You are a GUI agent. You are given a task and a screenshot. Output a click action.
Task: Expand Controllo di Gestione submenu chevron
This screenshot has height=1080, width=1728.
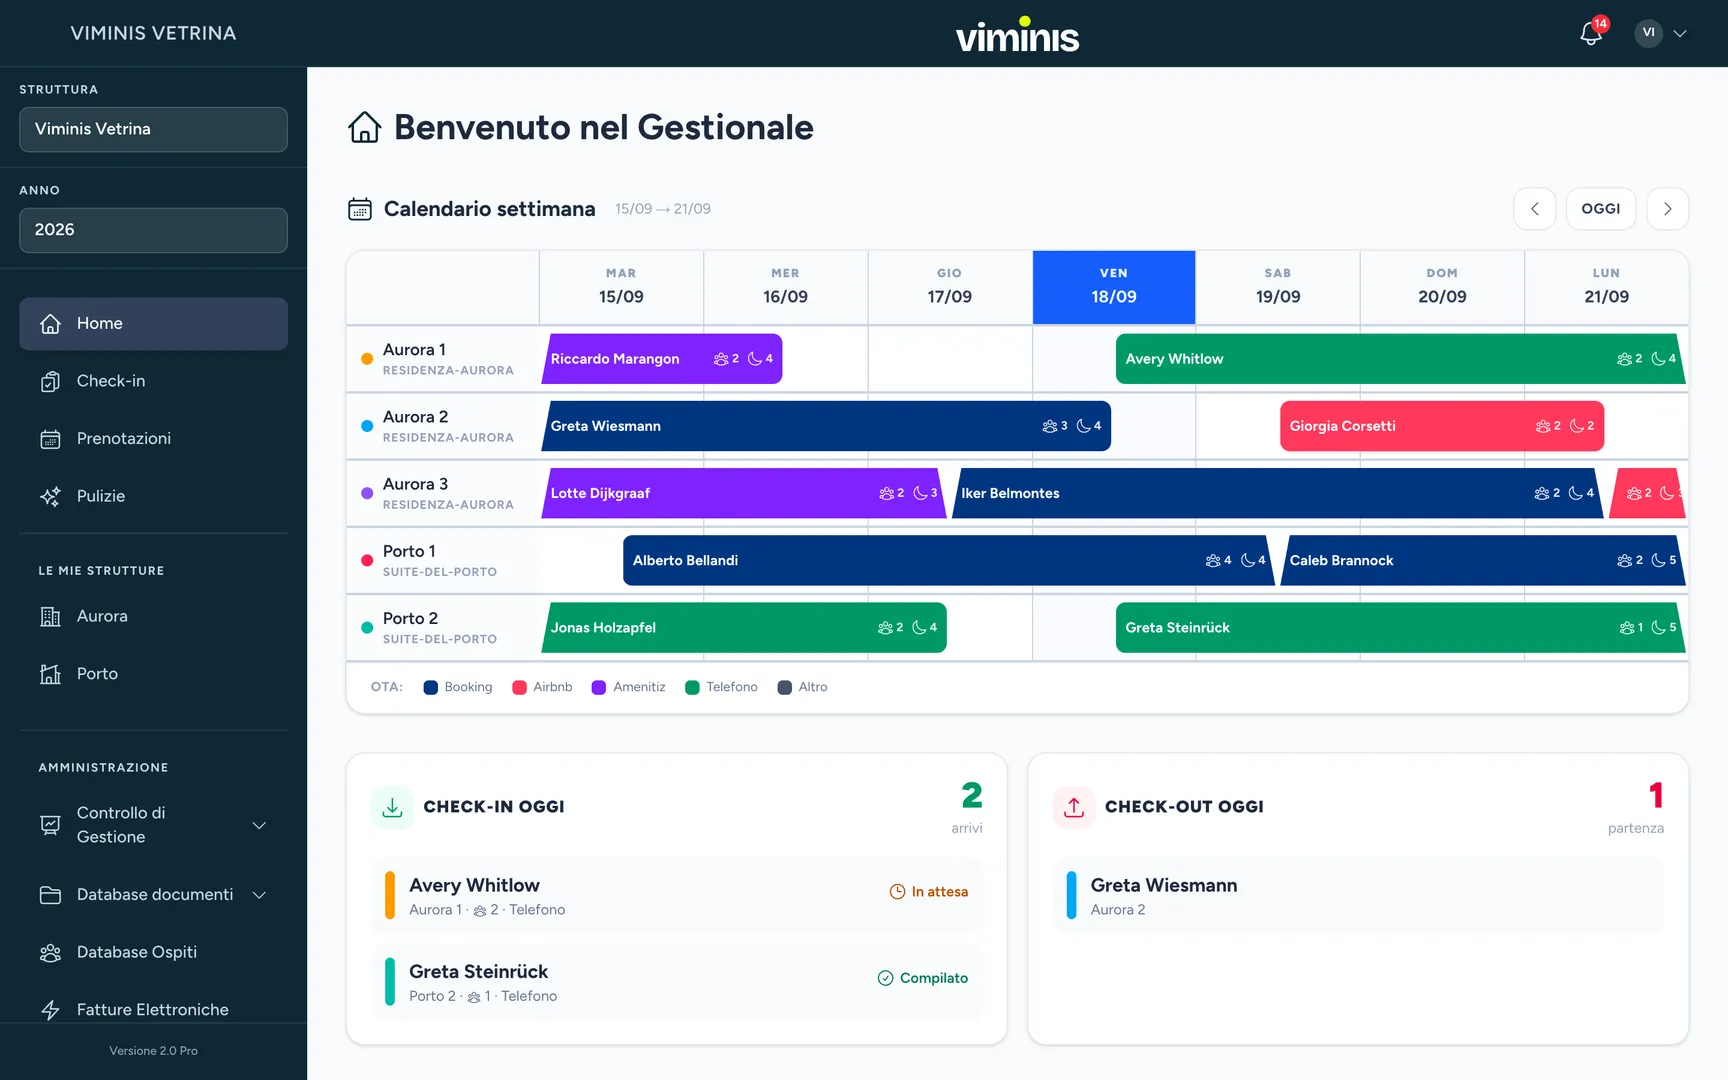point(259,825)
